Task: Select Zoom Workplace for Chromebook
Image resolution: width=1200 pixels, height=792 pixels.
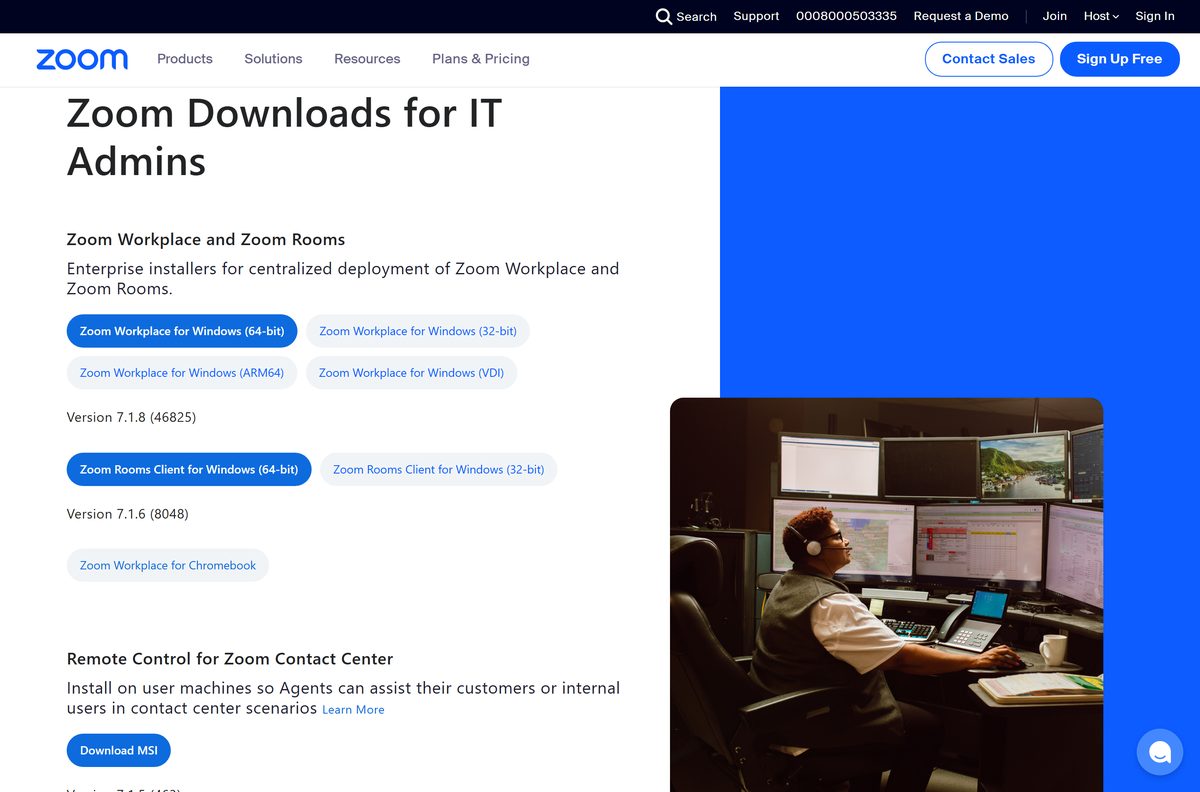Action: (168, 565)
